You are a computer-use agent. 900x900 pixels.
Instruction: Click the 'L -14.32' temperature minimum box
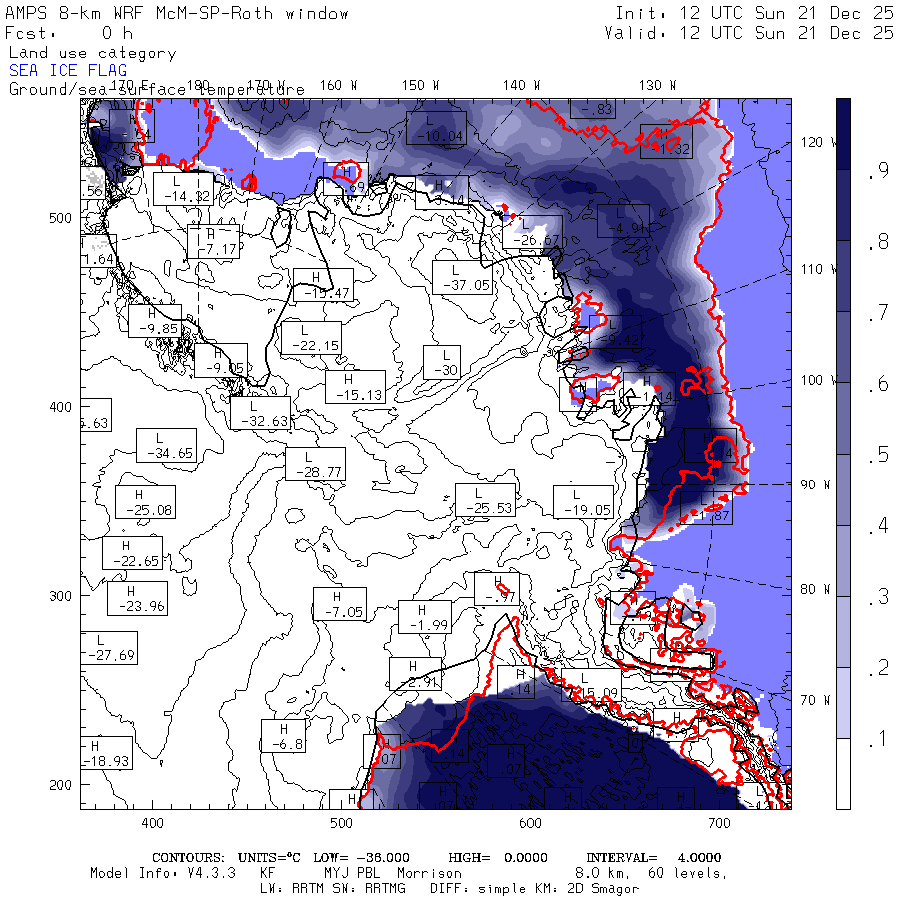click(183, 189)
